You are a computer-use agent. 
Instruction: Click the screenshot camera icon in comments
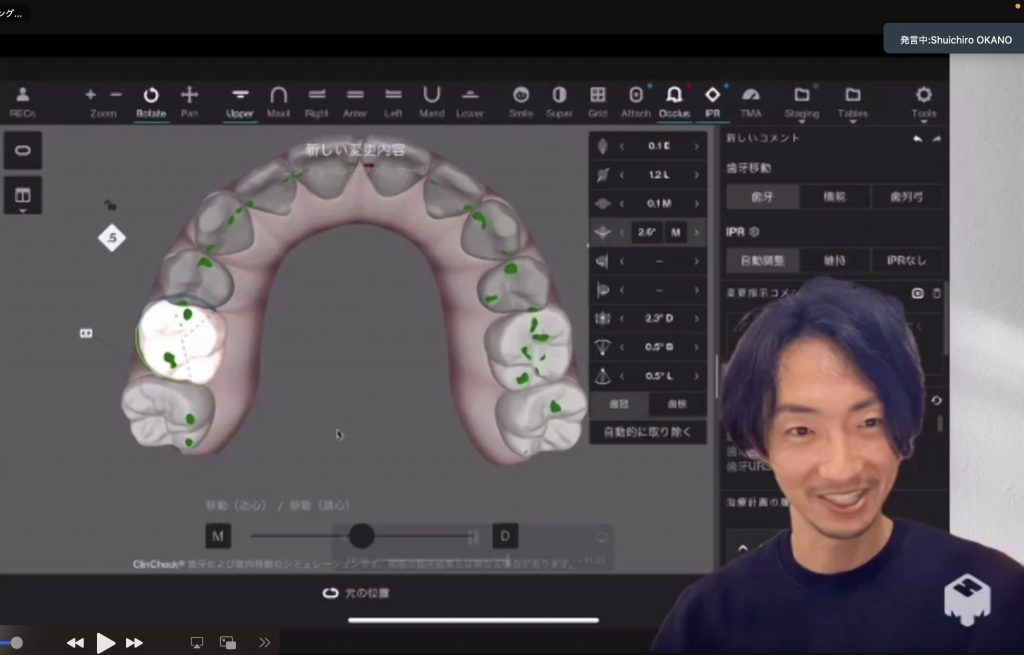pos(918,293)
